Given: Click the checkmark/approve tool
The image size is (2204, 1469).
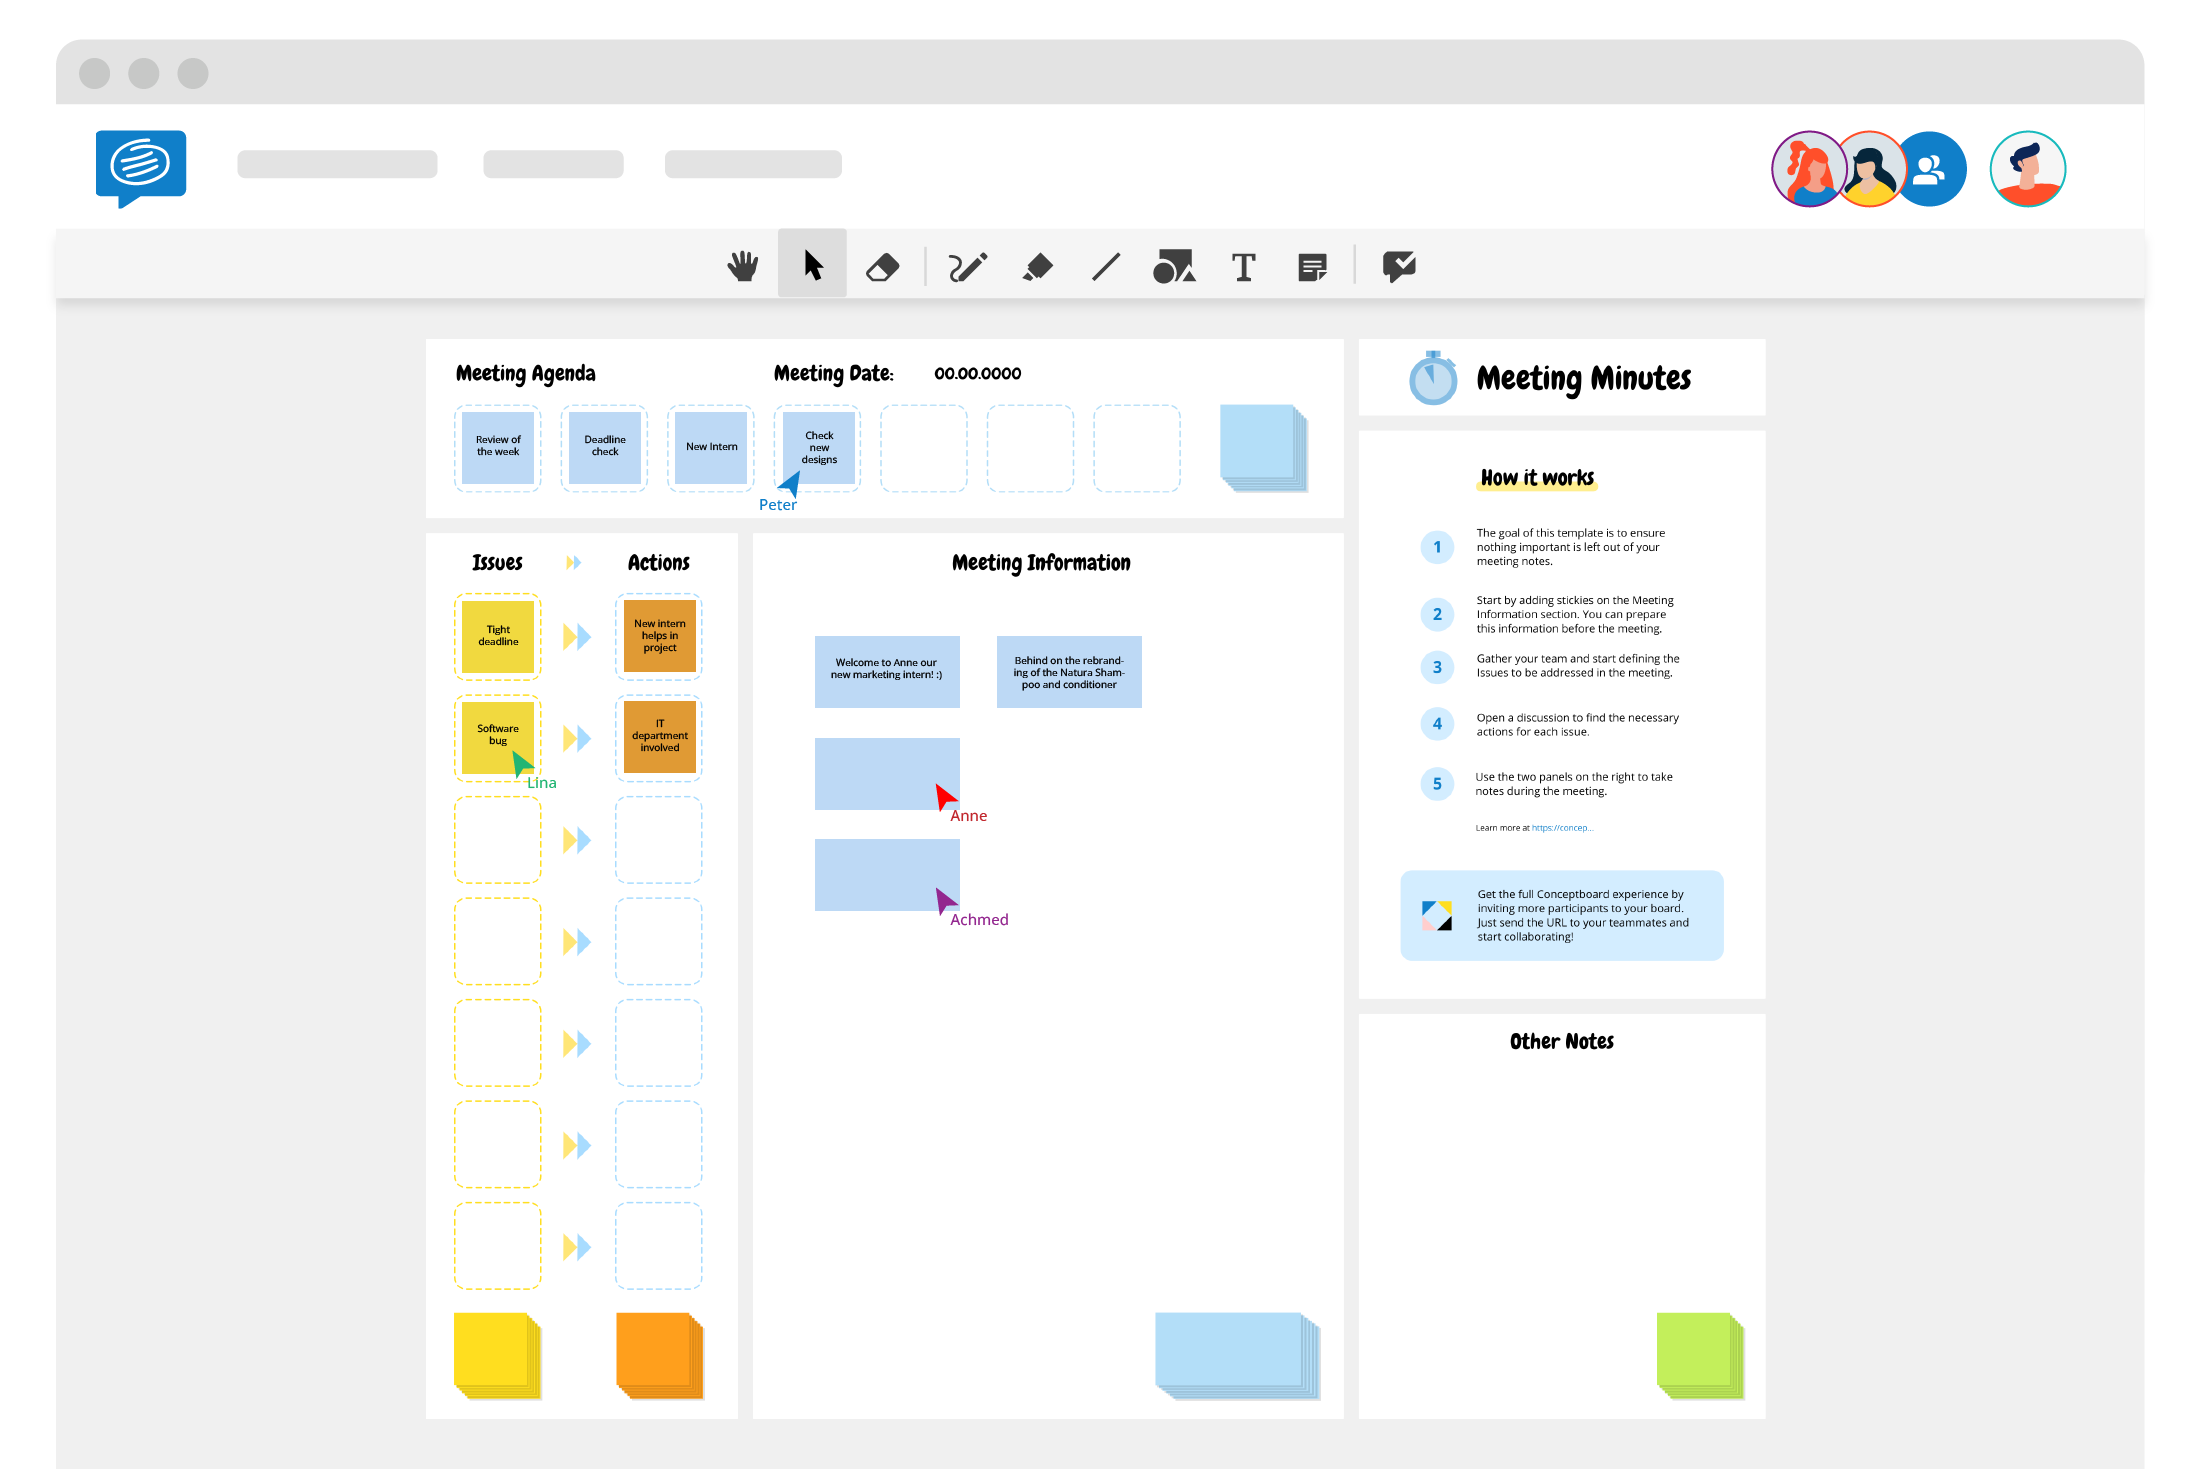Looking at the screenshot, I should (1398, 267).
